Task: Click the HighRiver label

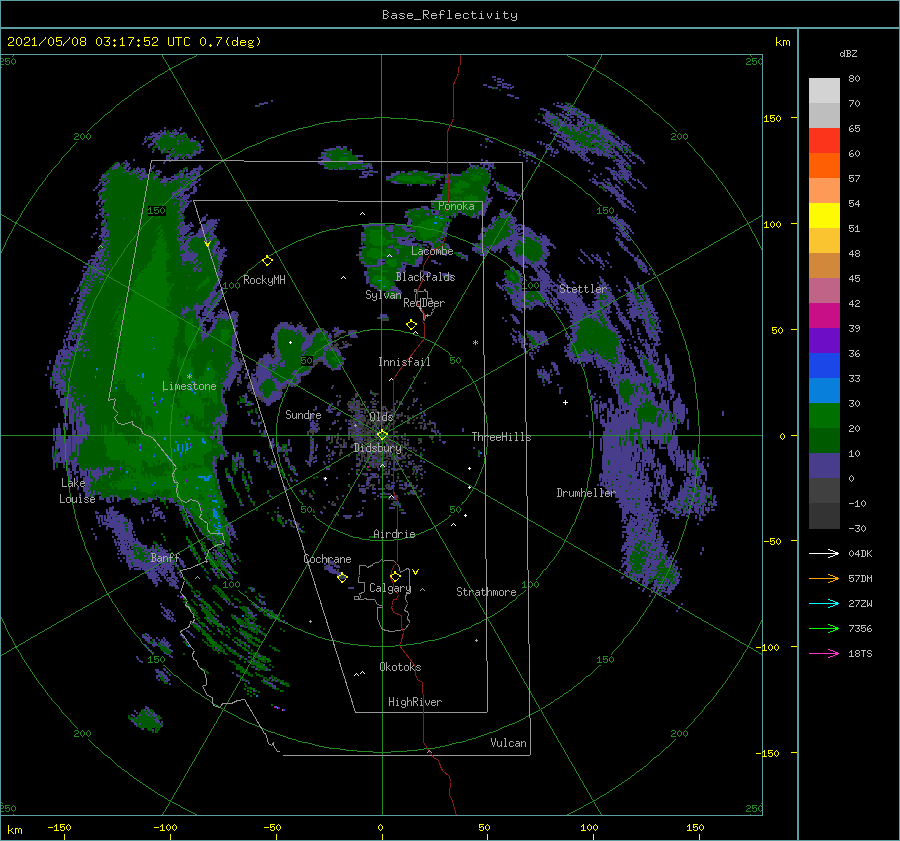Action: 415,702
